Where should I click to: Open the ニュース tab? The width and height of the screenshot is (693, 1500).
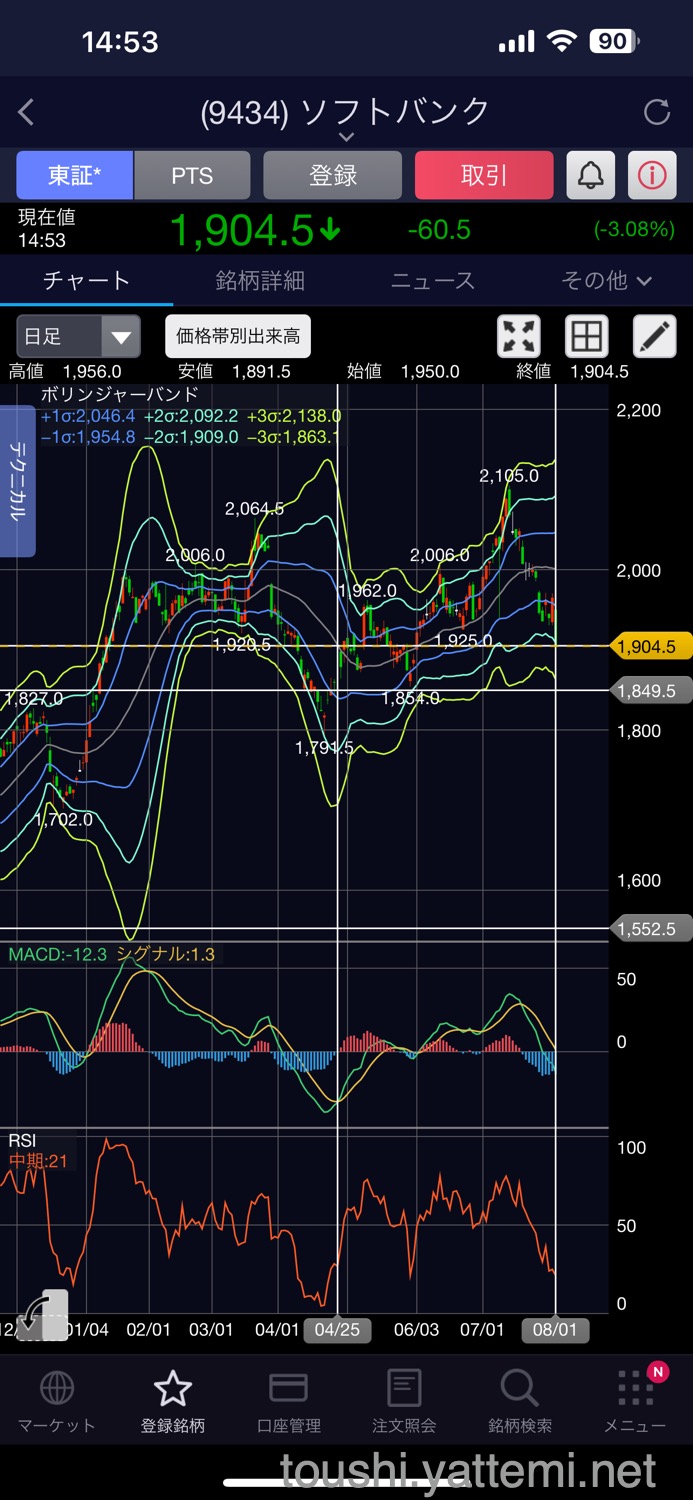click(x=432, y=281)
